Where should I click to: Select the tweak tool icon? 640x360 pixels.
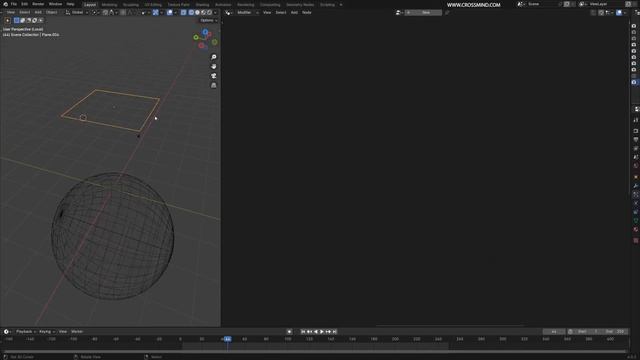(x=7, y=20)
